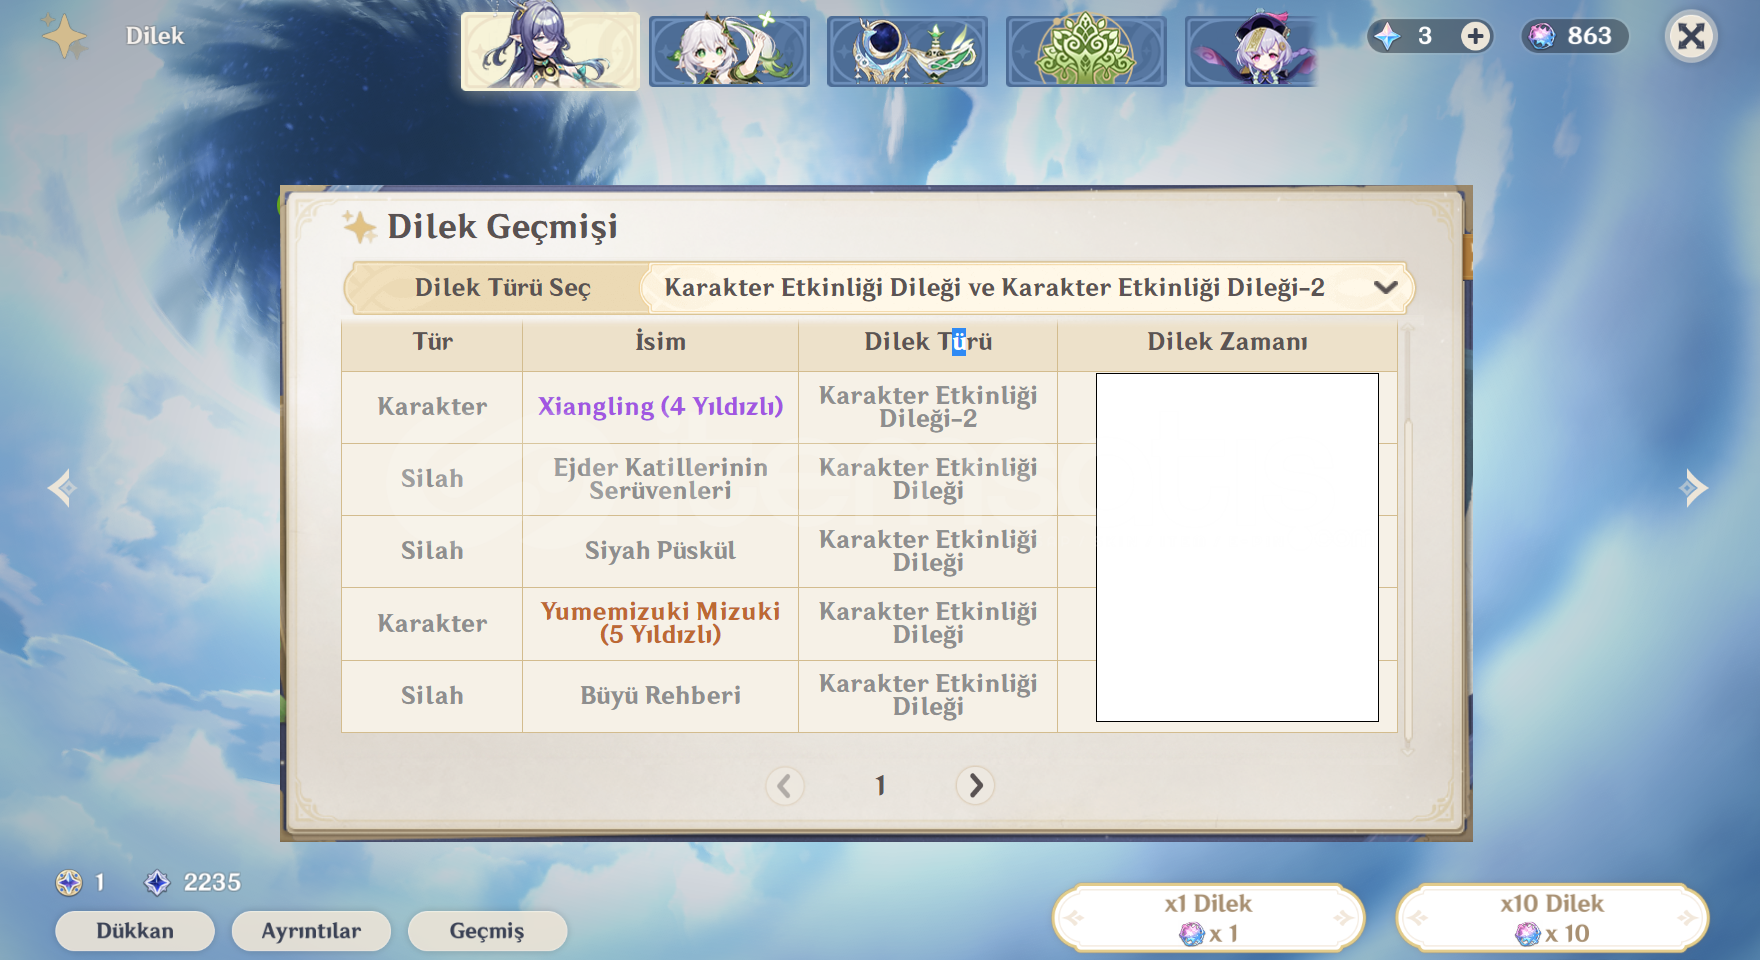The image size is (1760, 960).
Task: Click the Geçmiş history button
Action: coord(487,931)
